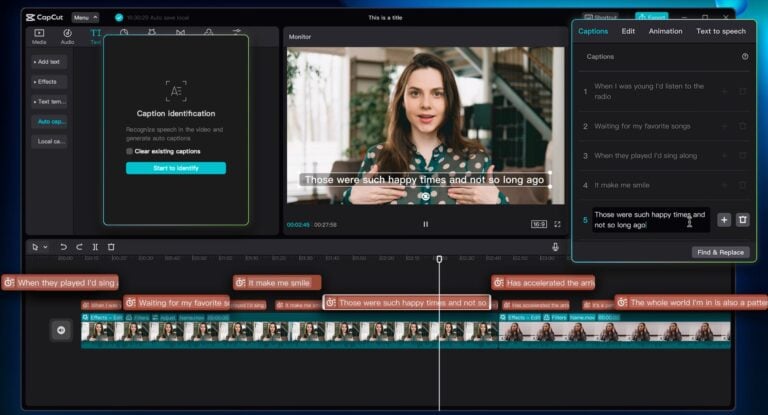Click the microphone record voiceover icon
The image size is (768, 415).
click(555, 247)
